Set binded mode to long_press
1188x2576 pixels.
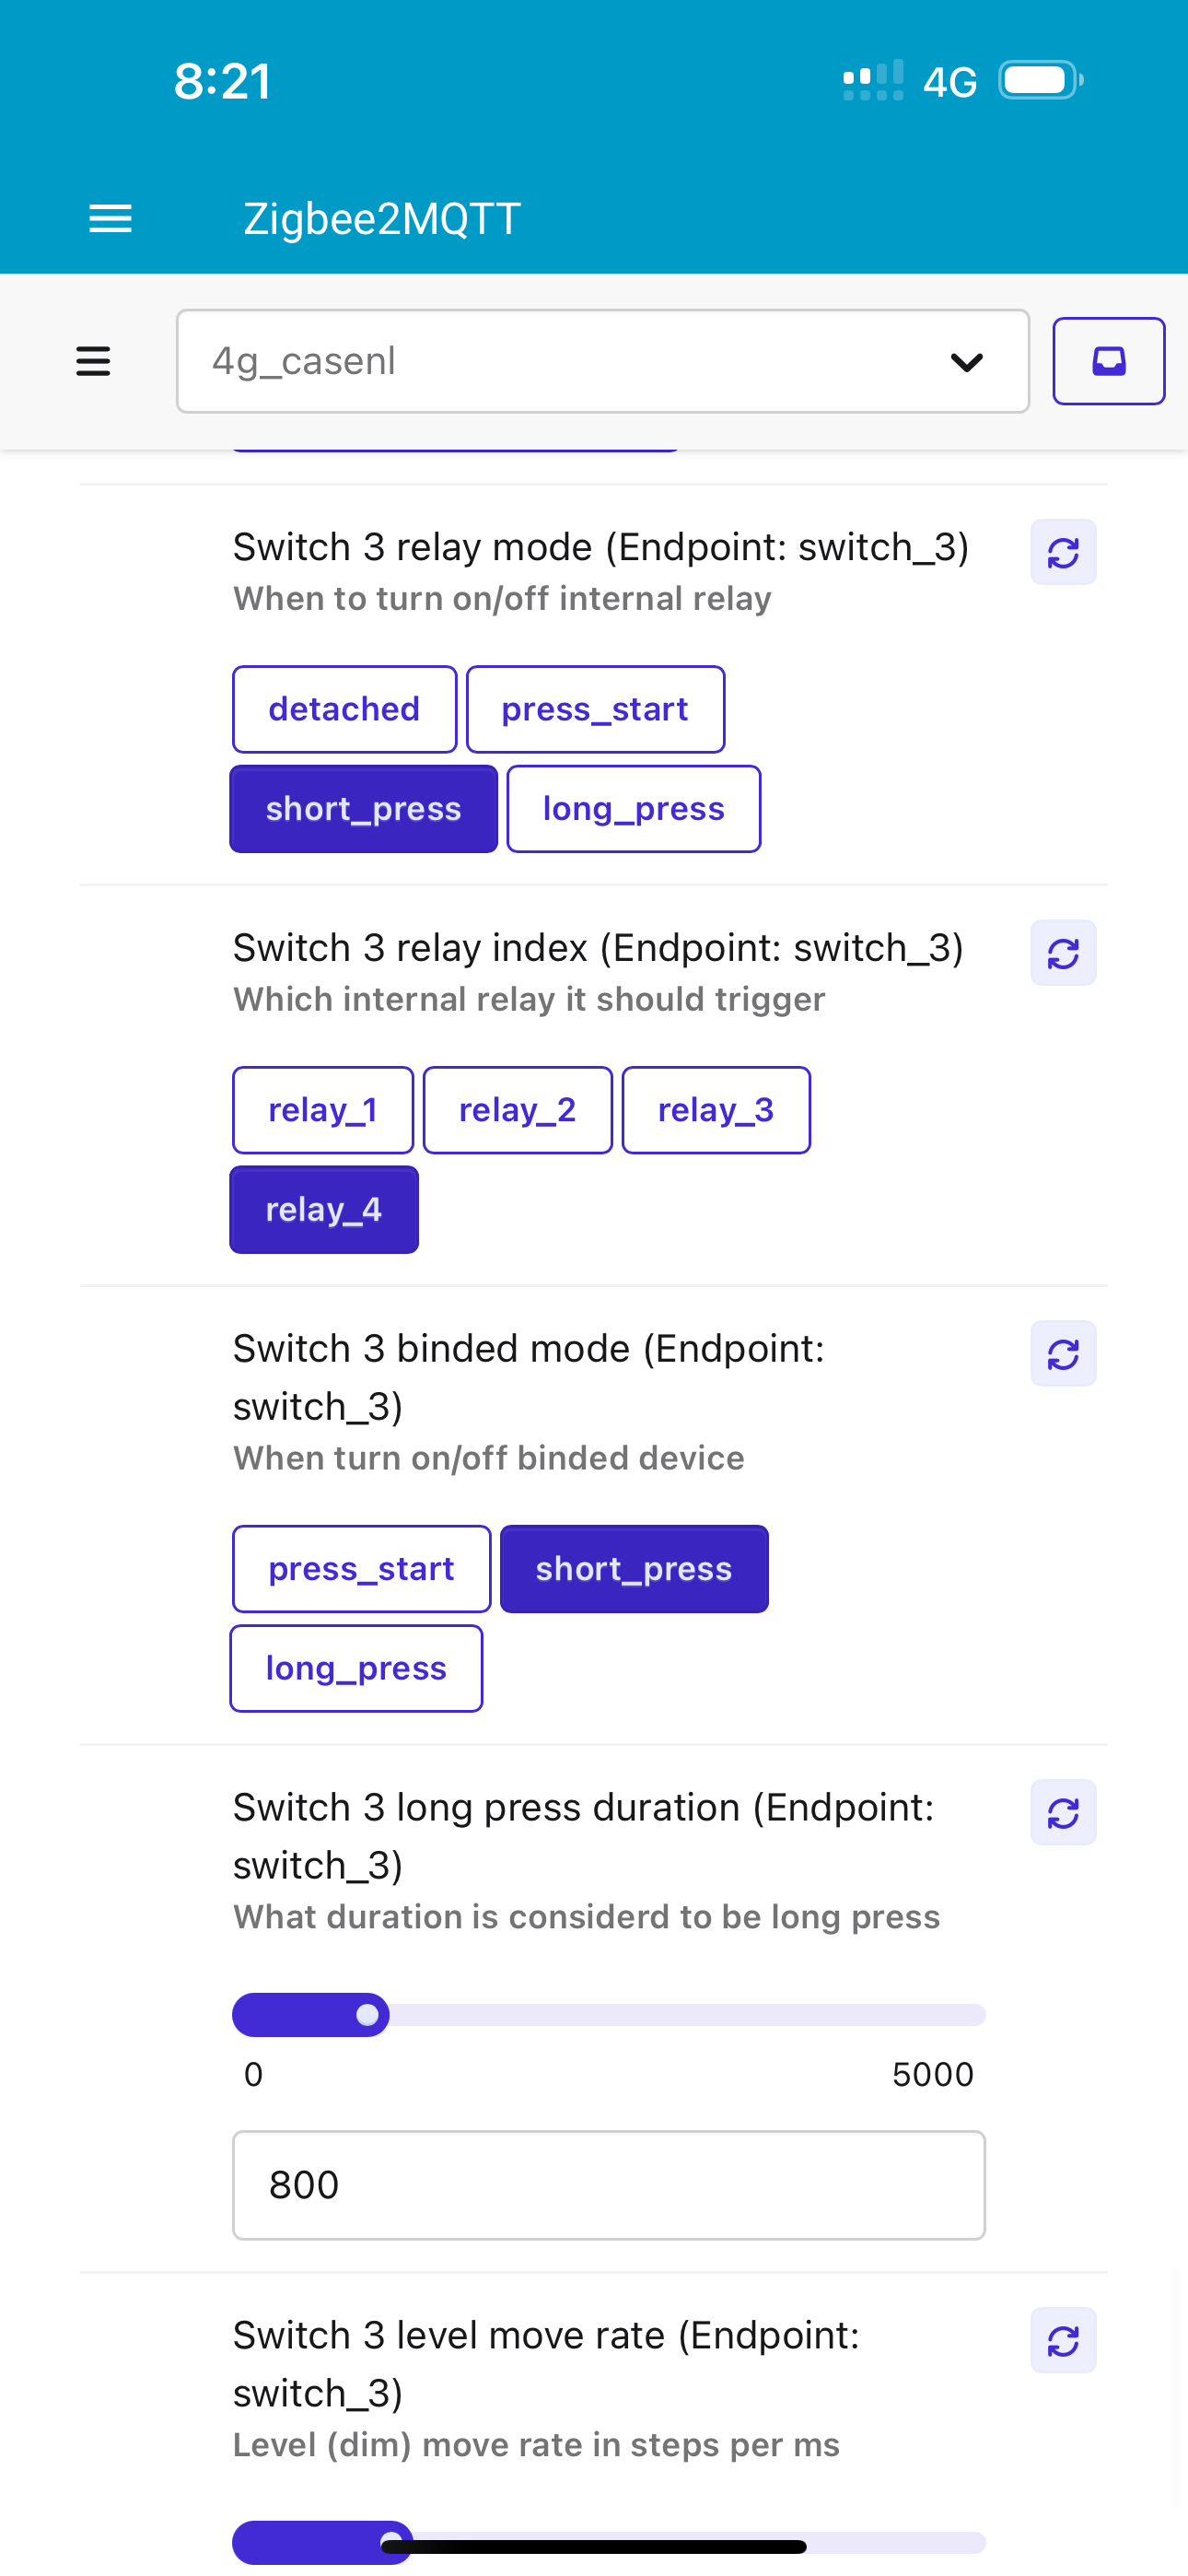click(356, 1668)
